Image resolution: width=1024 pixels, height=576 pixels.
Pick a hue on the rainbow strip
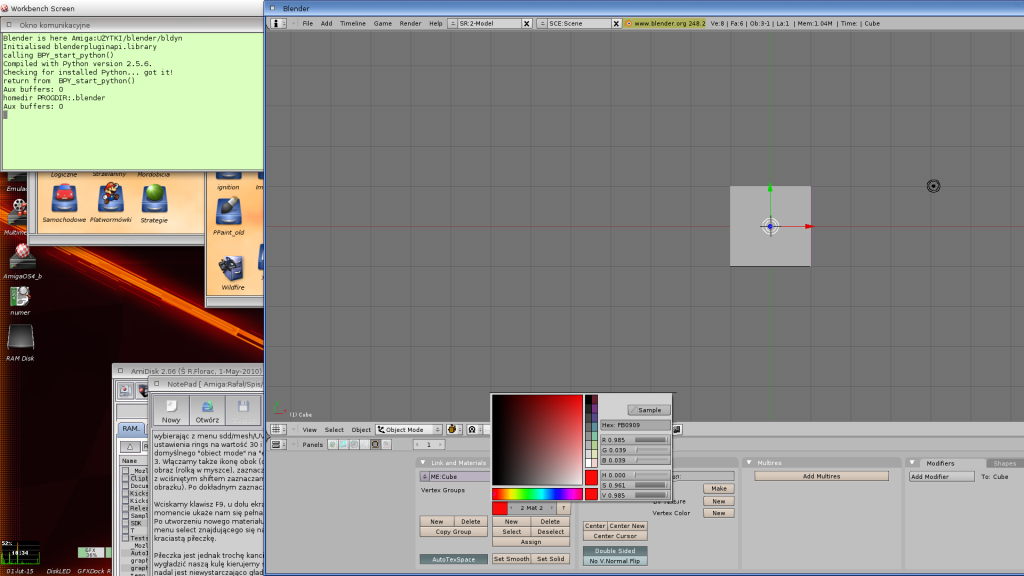coord(537,494)
